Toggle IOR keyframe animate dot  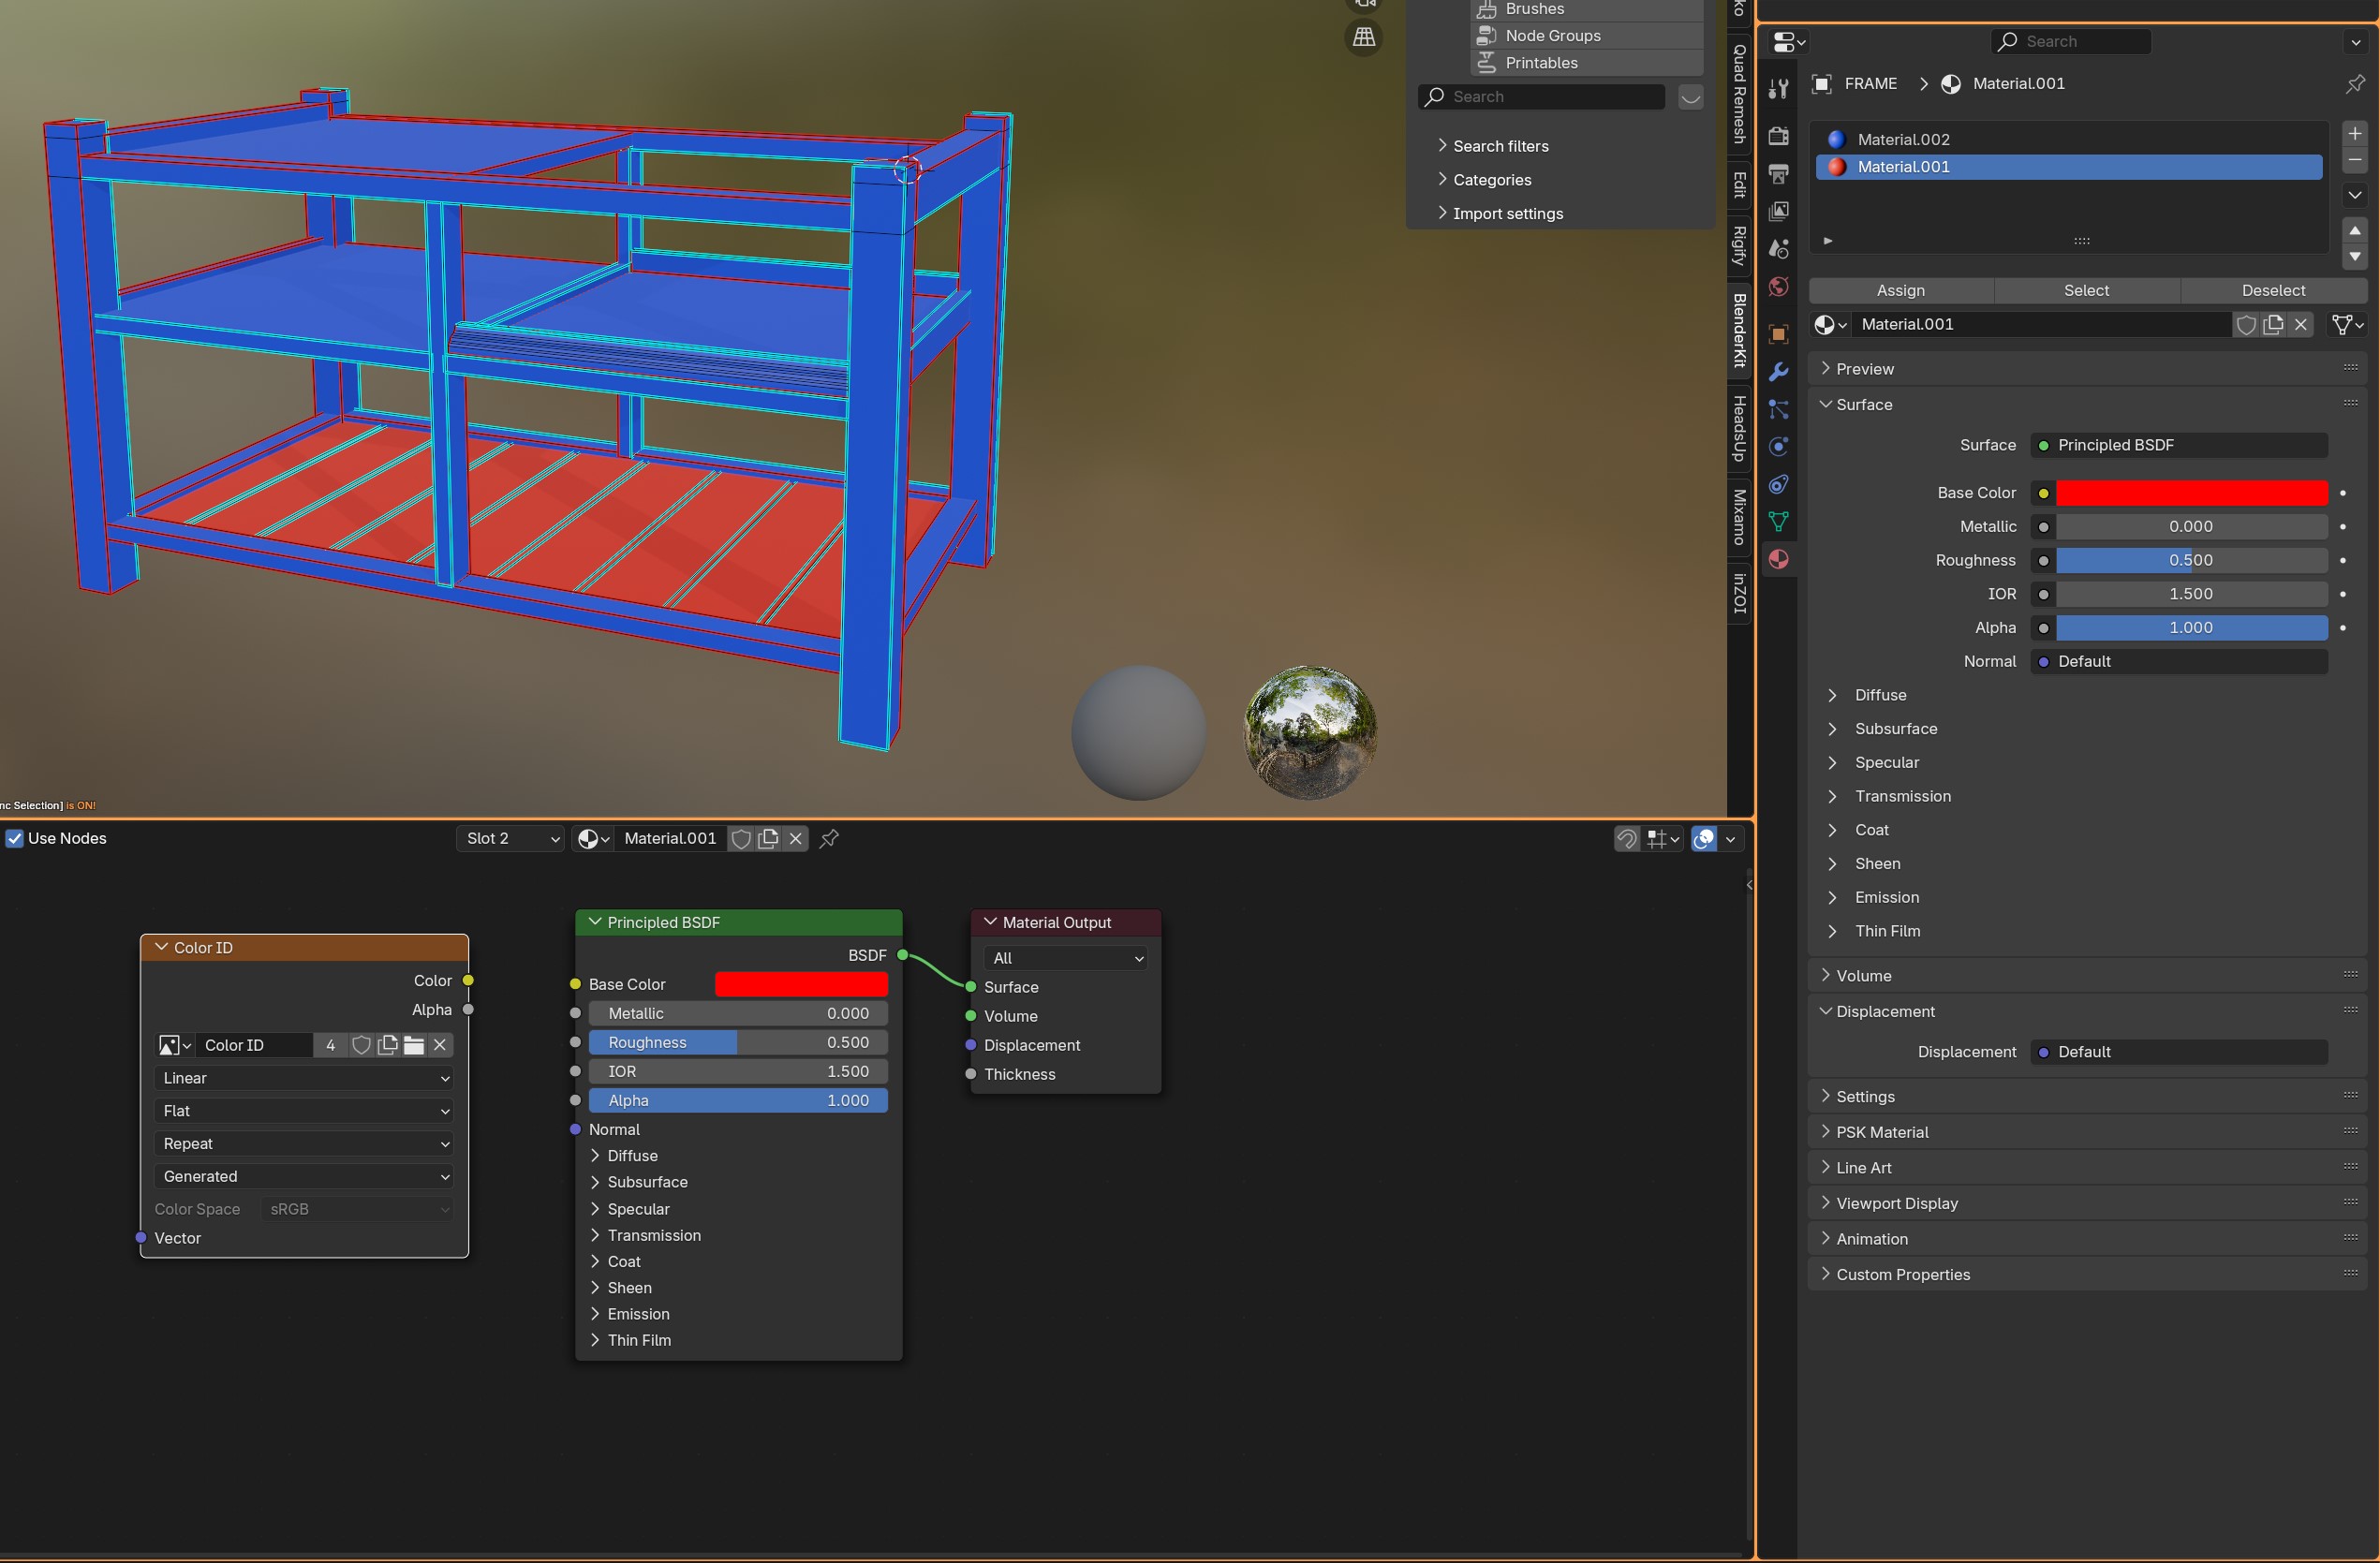point(2343,594)
